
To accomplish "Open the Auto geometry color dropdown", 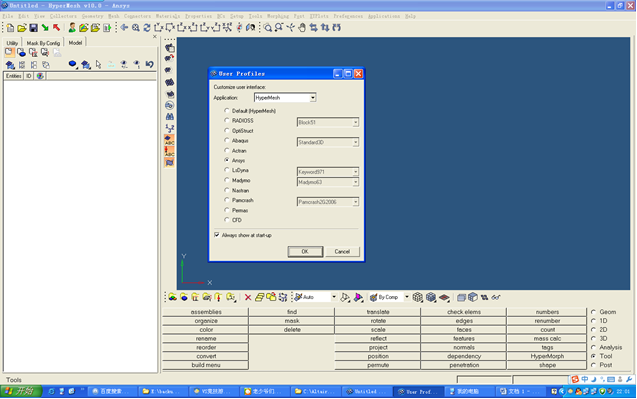I will [334, 297].
